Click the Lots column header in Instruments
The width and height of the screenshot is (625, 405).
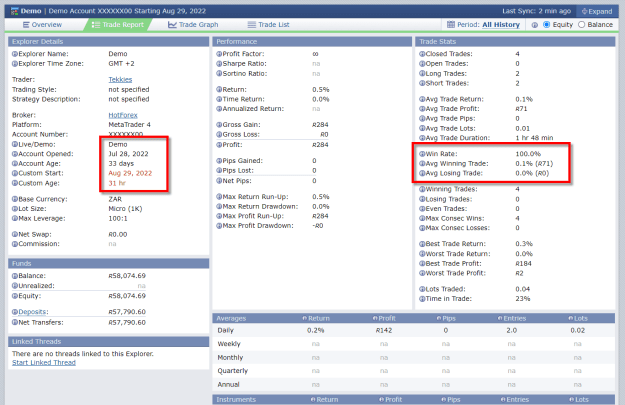(578, 399)
